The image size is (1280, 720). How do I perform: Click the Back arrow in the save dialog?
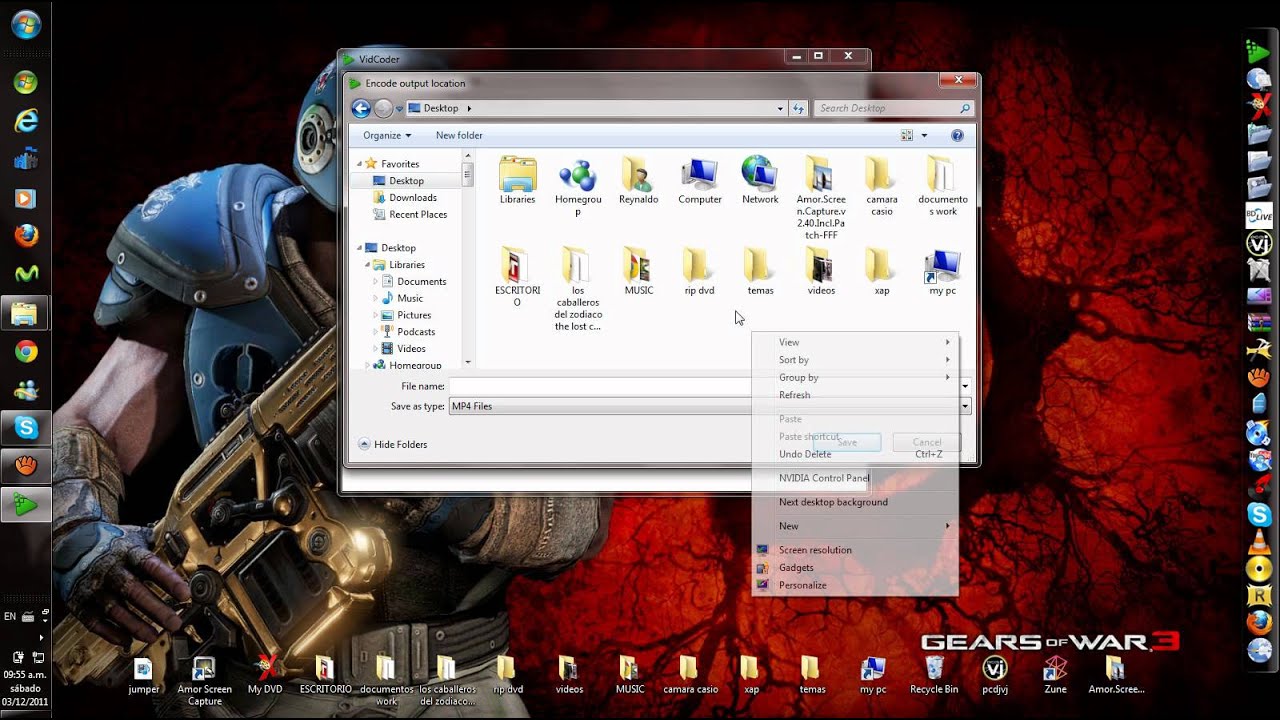362,108
